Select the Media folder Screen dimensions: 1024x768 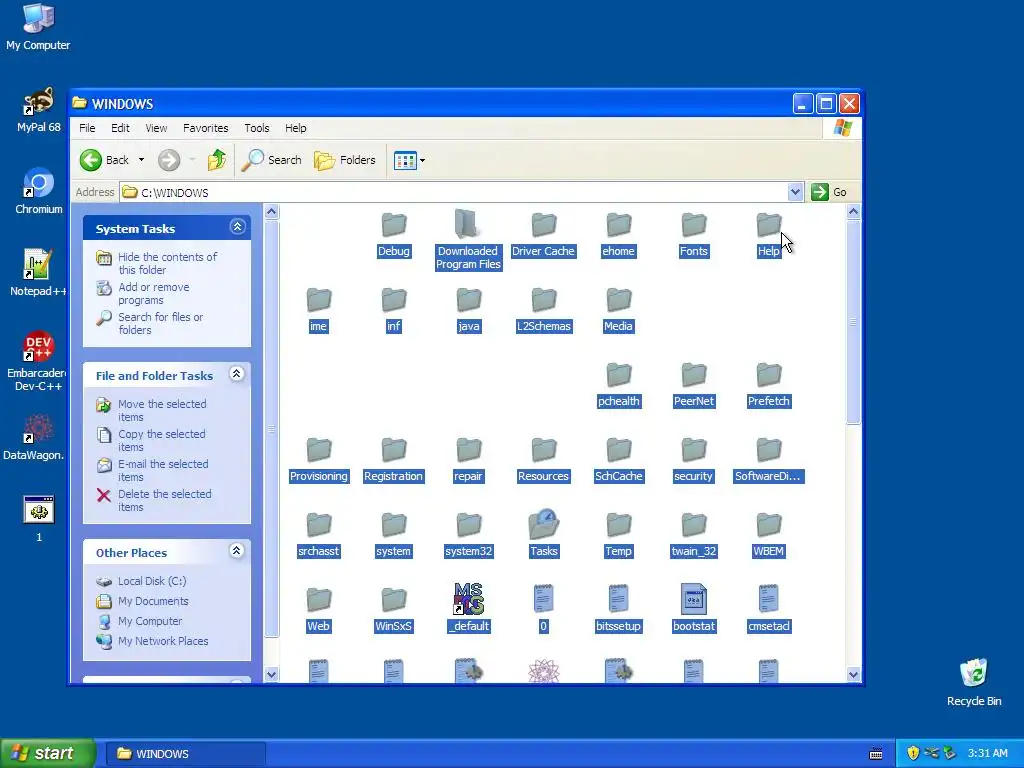618,311
